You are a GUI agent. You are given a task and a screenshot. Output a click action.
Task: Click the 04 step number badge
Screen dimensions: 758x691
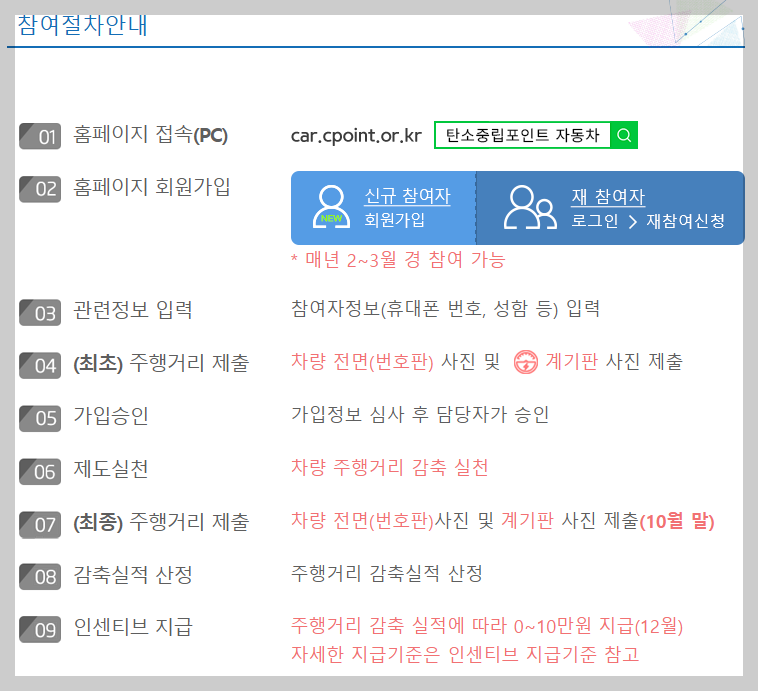coord(40,366)
